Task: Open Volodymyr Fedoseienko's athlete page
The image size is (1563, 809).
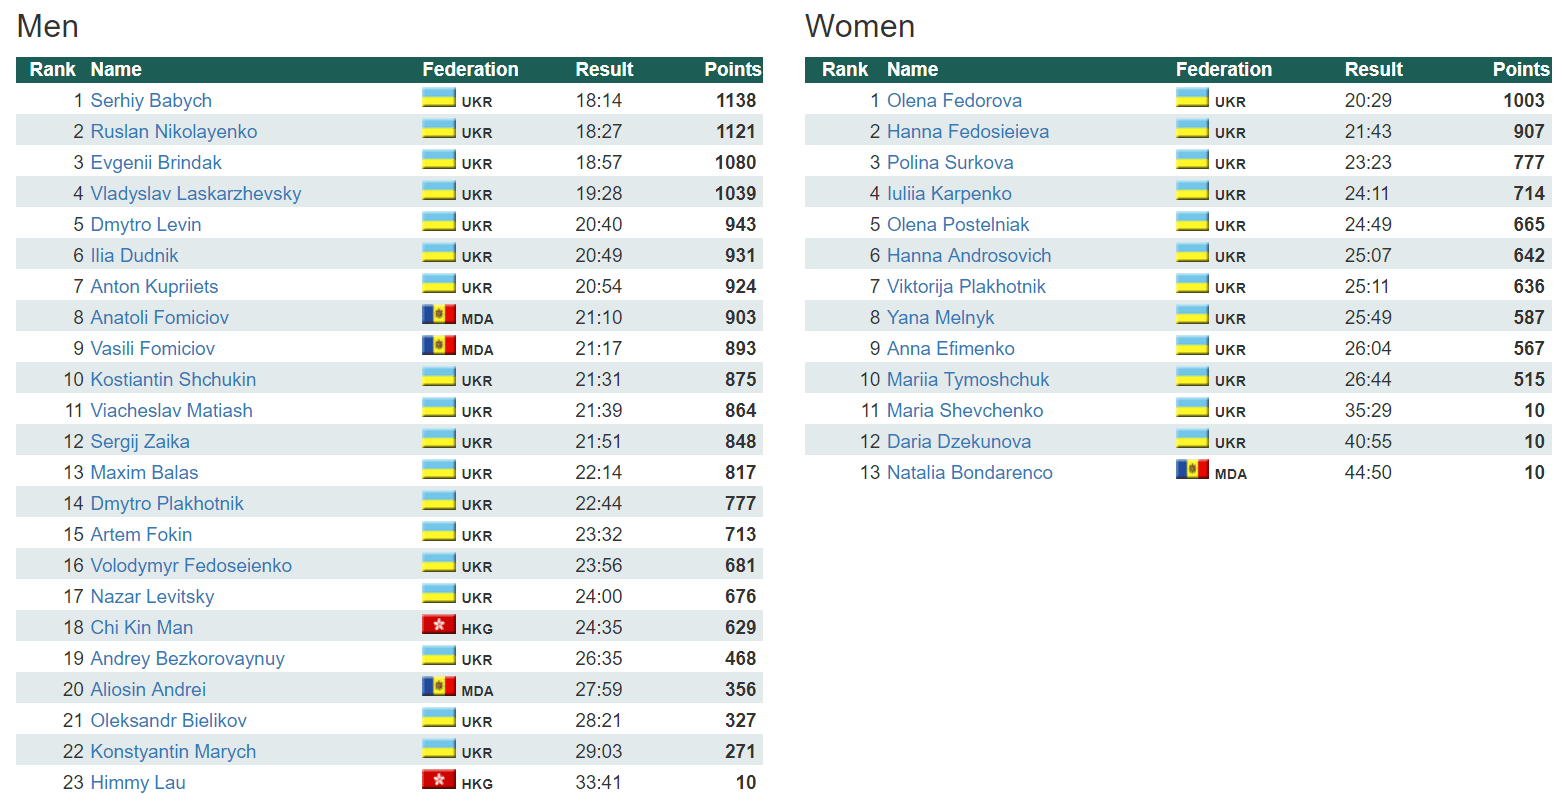Action: pos(191,565)
